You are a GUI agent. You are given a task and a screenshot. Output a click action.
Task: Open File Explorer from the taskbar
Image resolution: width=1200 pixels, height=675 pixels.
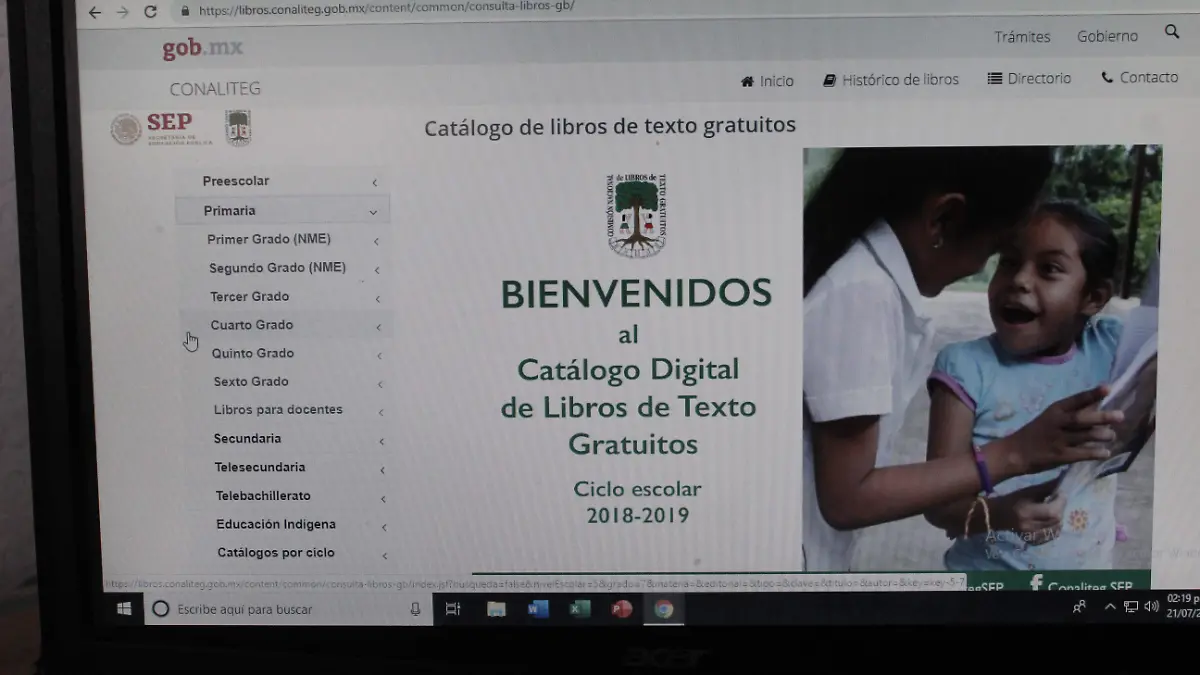click(x=497, y=609)
